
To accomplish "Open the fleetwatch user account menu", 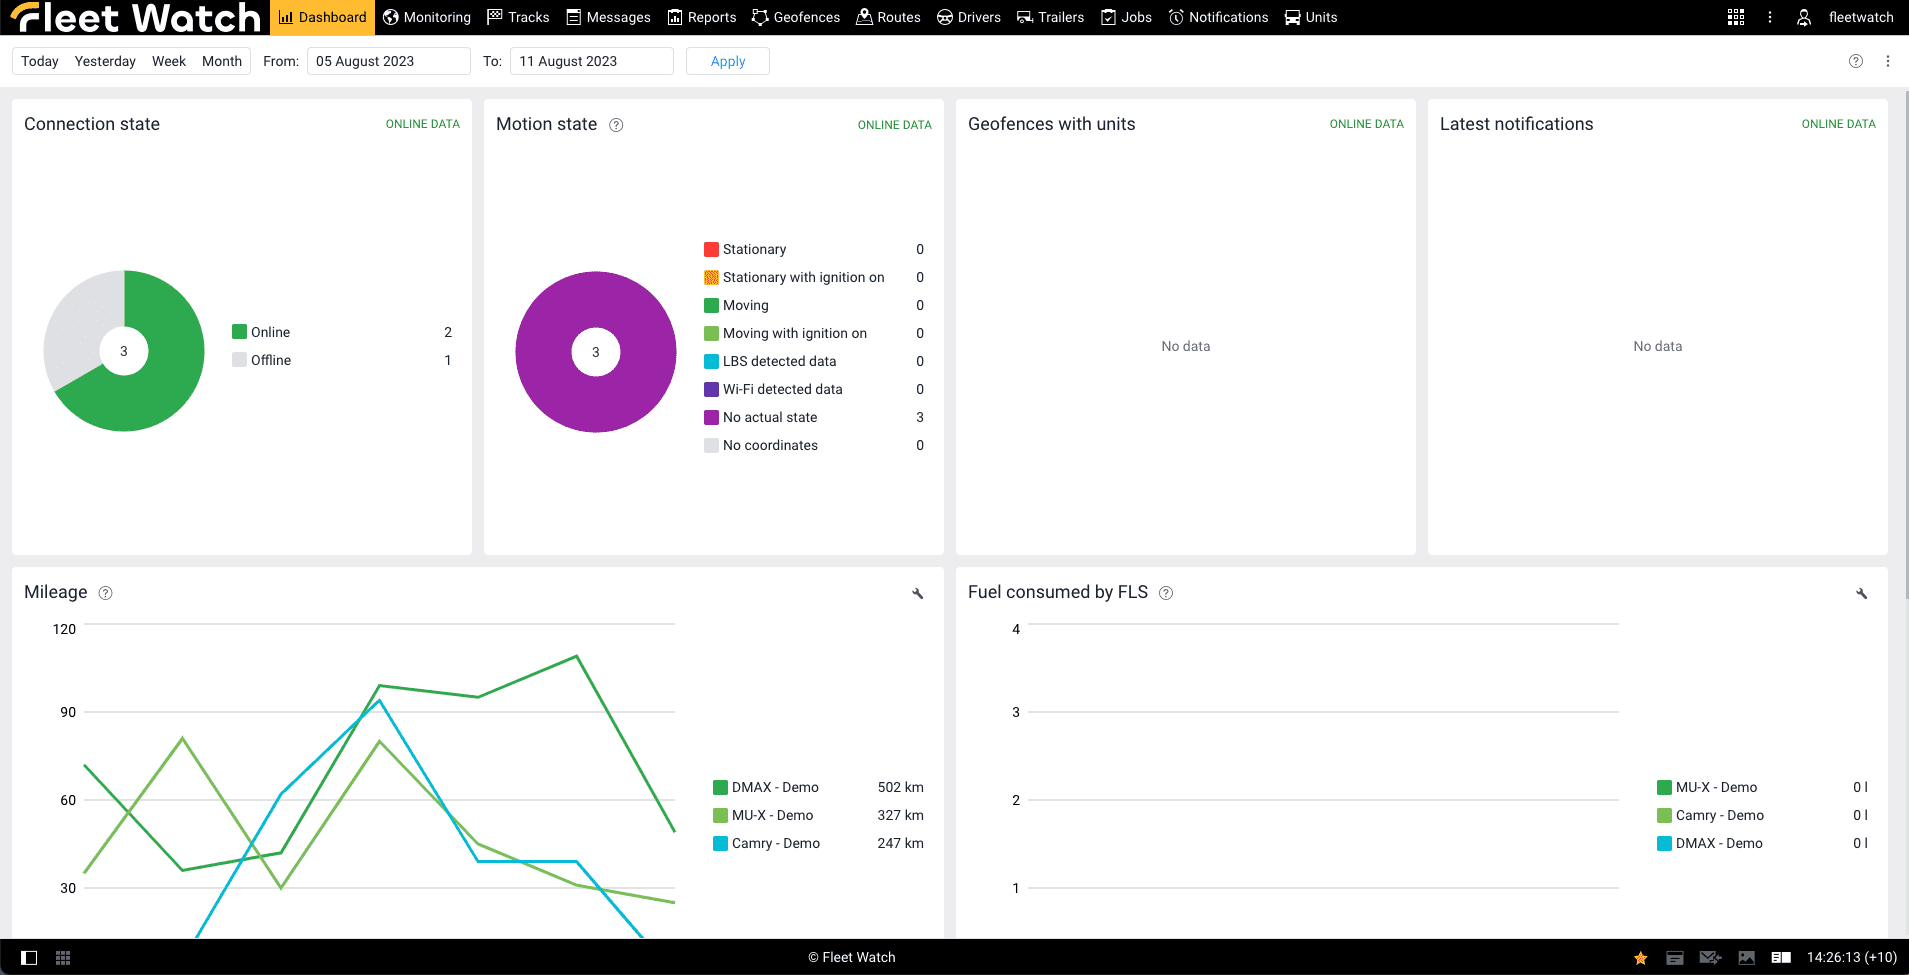I will (1847, 17).
